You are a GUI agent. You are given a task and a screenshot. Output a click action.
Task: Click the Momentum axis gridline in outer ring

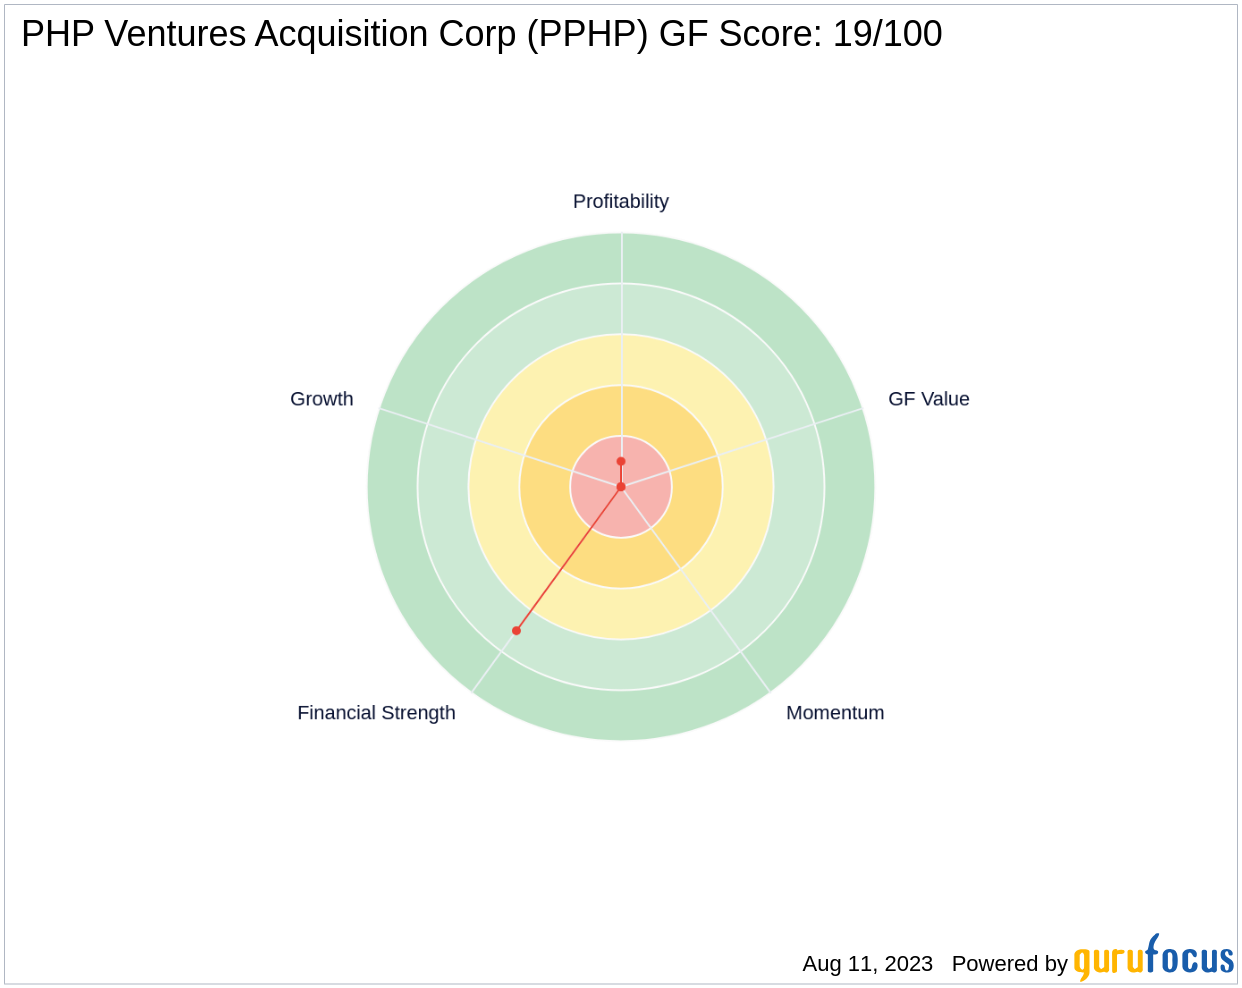[x=755, y=672]
